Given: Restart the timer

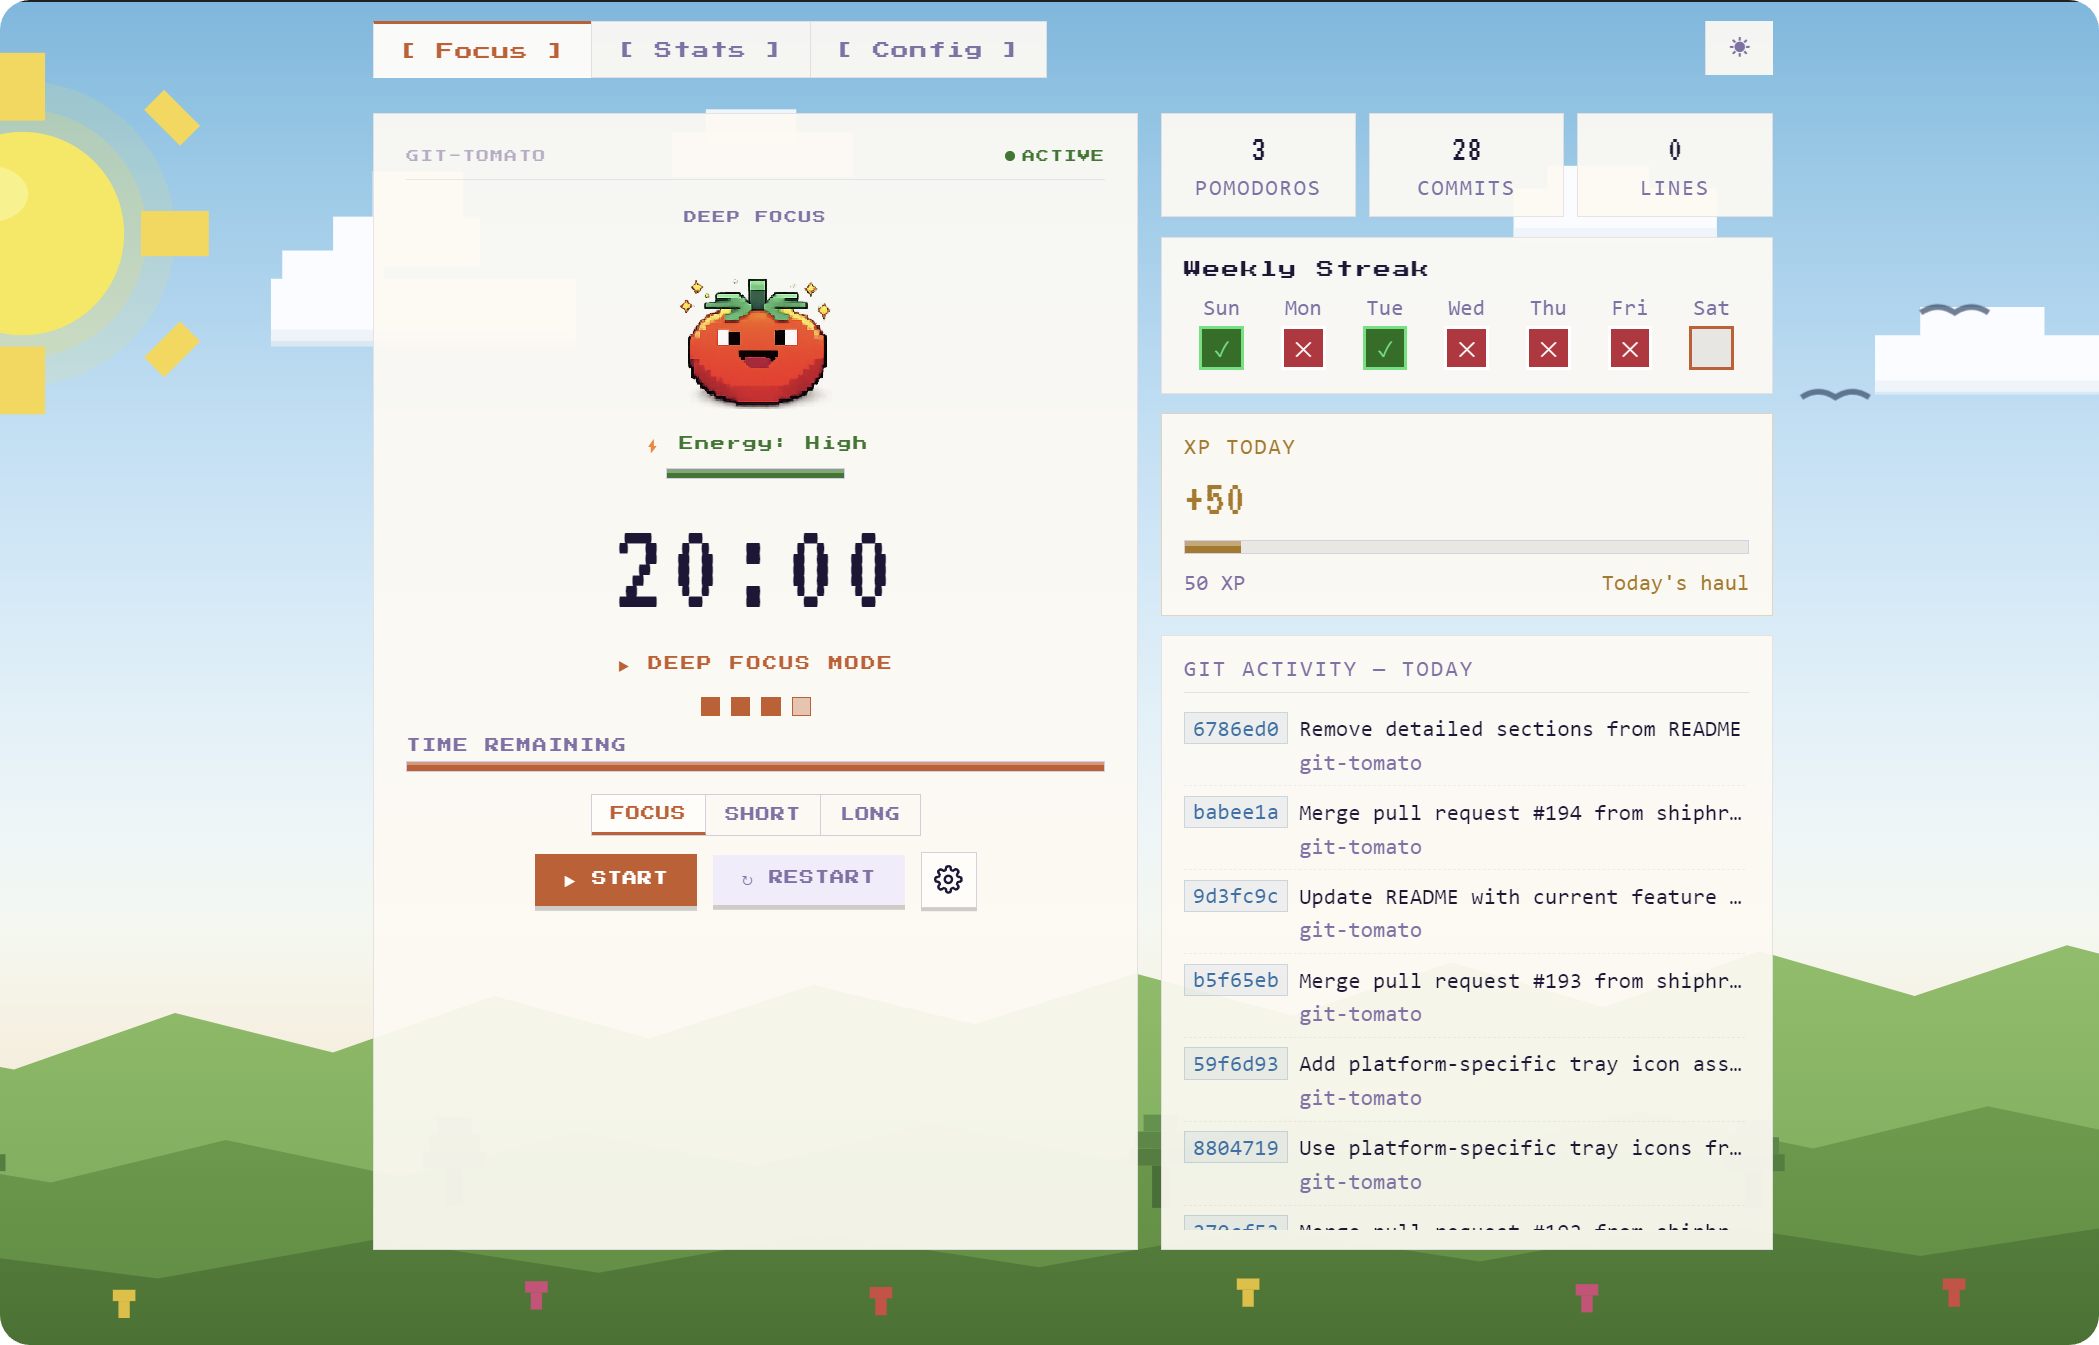Looking at the screenshot, I should click(809, 879).
